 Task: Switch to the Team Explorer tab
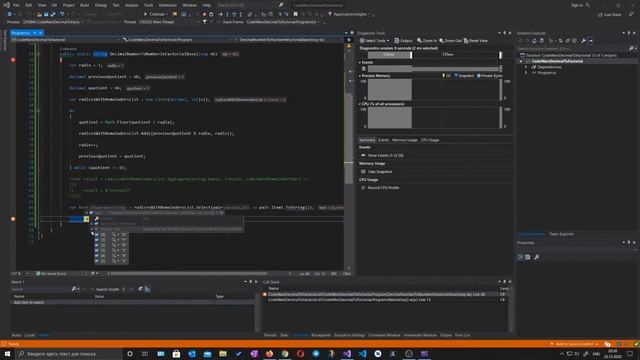coord(561,234)
